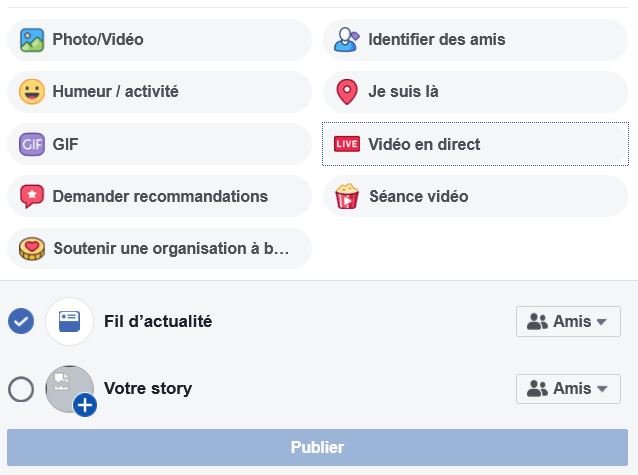Click the popcorn Séance vidéo icon
Screen dimensions: 638x475
[347, 196]
